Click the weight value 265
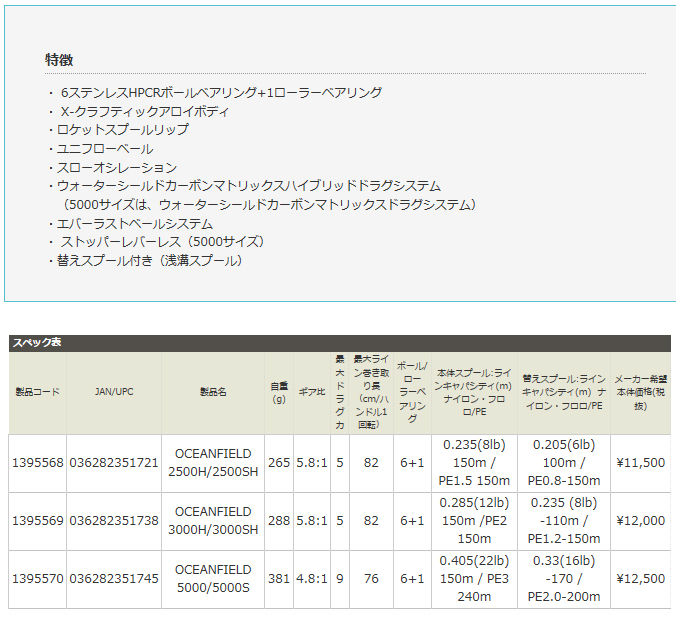The image size is (680, 626). tap(279, 463)
